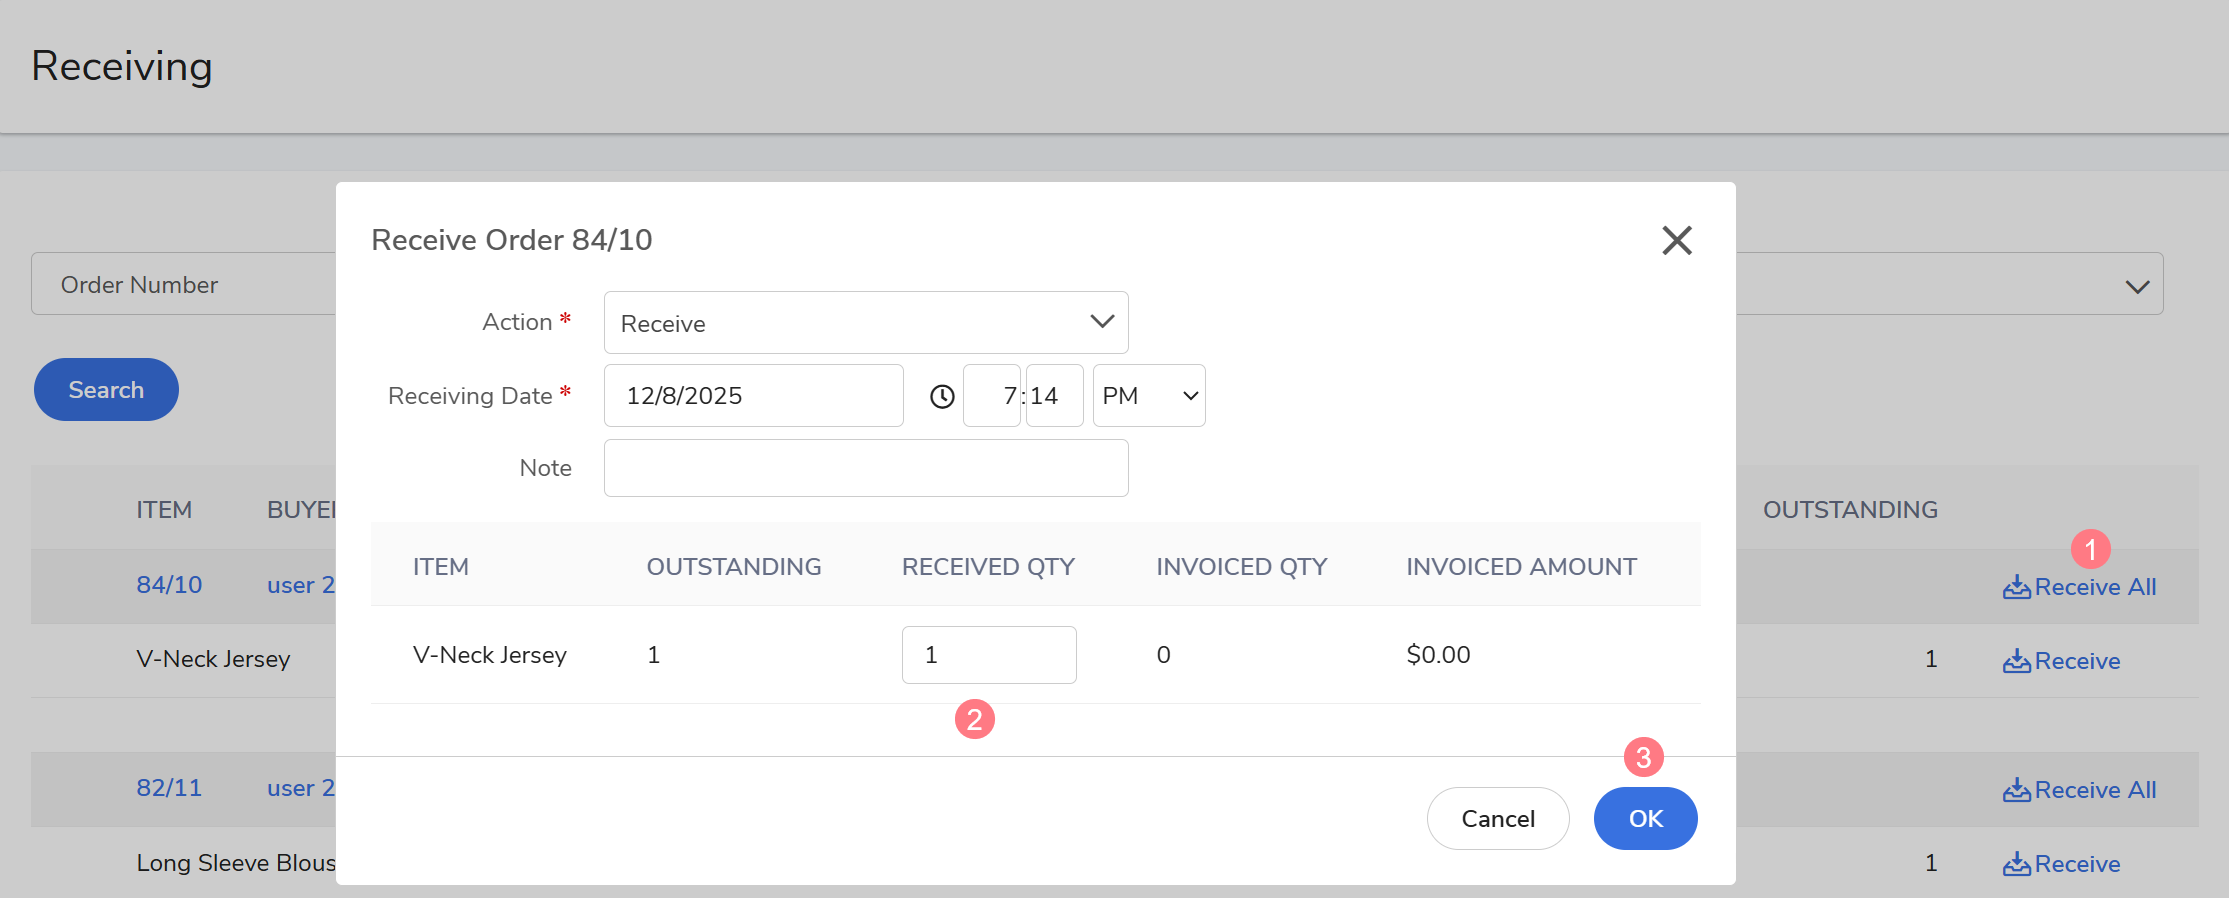
Task: Click the Receiving Date field
Action: tap(753, 396)
